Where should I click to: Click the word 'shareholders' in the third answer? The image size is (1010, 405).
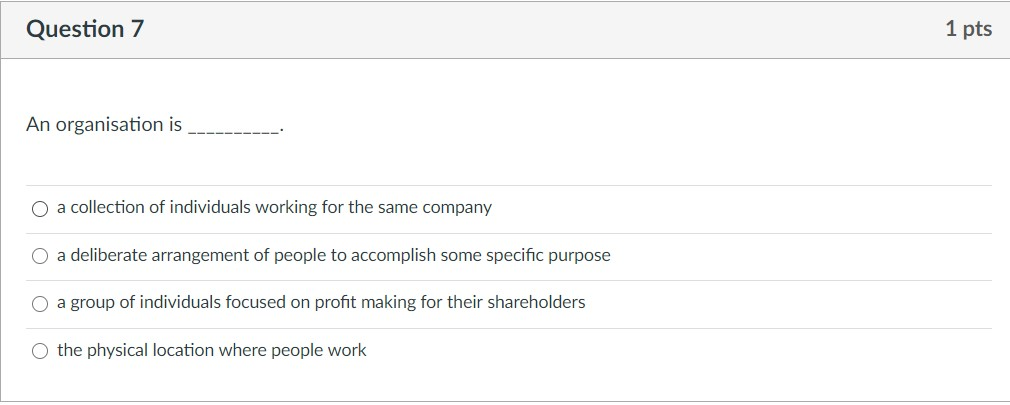click(536, 302)
